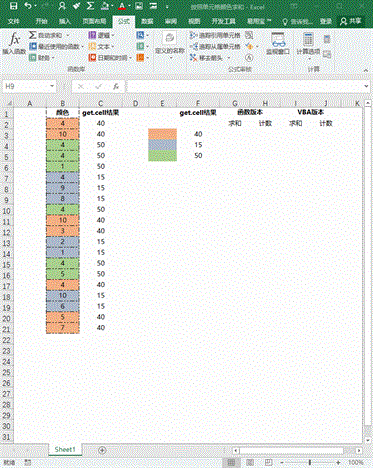Image resolution: width=373 pixels, height=468 pixels.
Task: Click the AutoSum sigma icon in ribbon
Action: click(32, 35)
